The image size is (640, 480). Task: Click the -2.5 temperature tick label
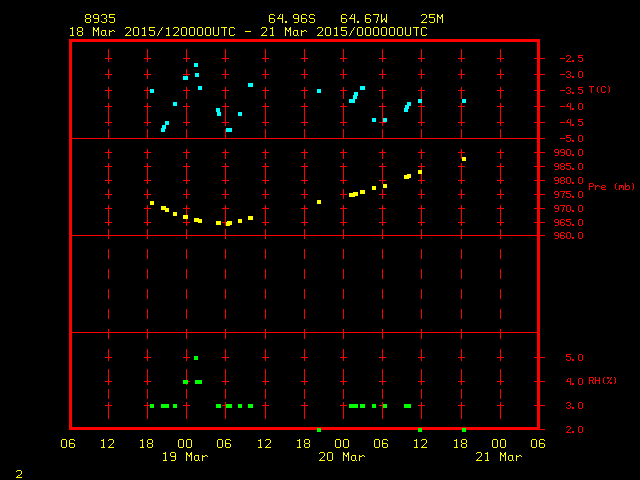click(571, 58)
